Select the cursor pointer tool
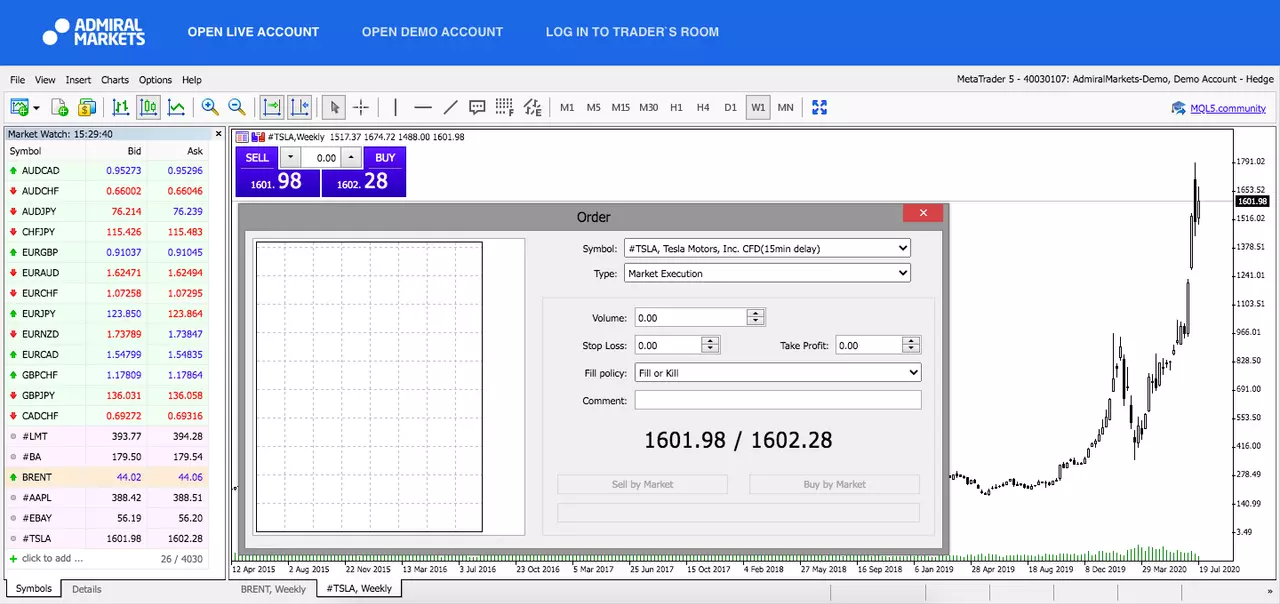 point(335,107)
